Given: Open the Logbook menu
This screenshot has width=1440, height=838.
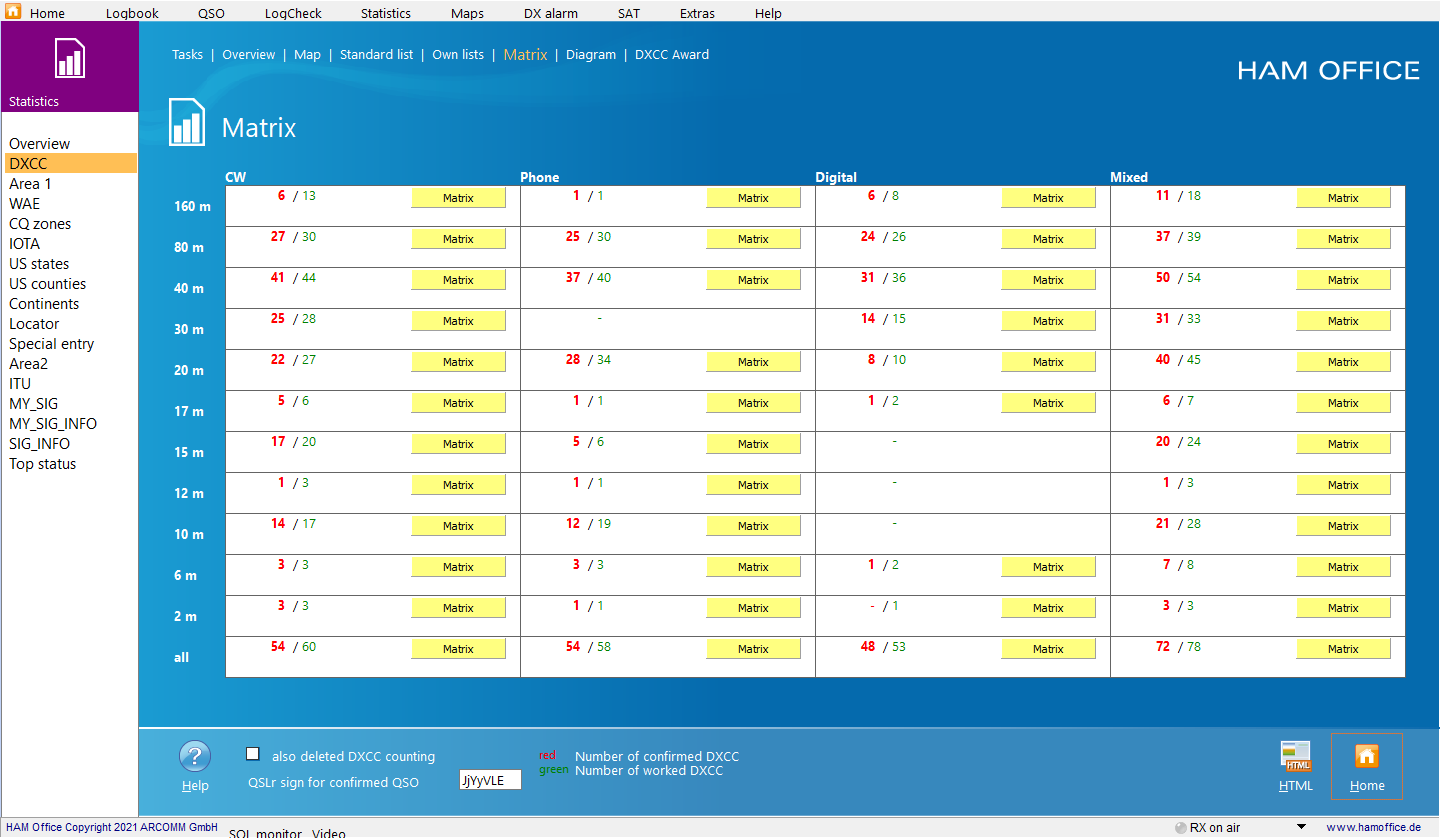Looking at the screenshot, I should (132, 13).
